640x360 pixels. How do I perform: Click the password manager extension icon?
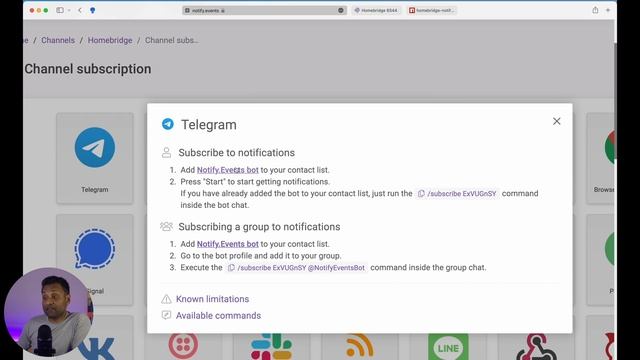click(x=93, y=10)
